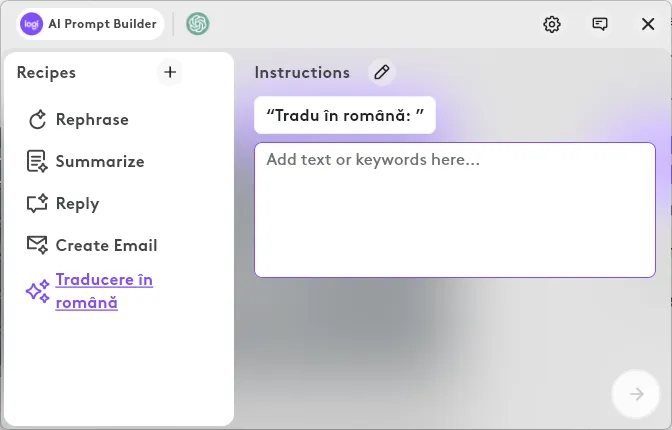Screen dimensions: 672x430
Task: Select the Reply recipe text
Action: click(77, 204)
